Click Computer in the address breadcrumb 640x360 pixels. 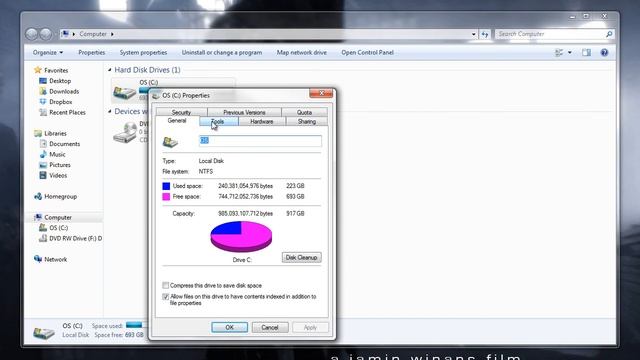coord(93,34)
